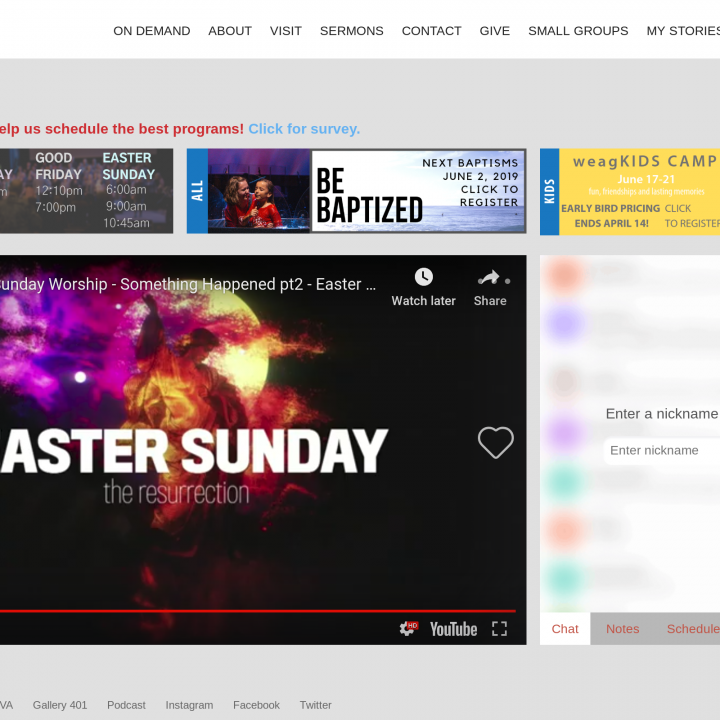The width and height of the screenshot is (720, 720).
Task: Open the Click for survey link
Action: pyautogui.click(x=304, y=129)
